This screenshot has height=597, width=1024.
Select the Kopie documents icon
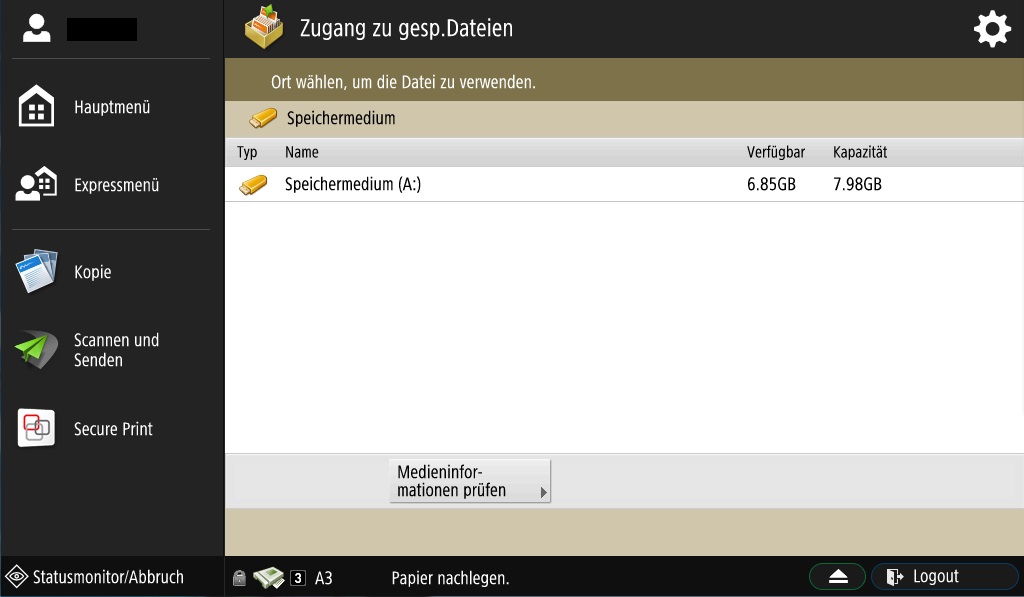(37, 270)
